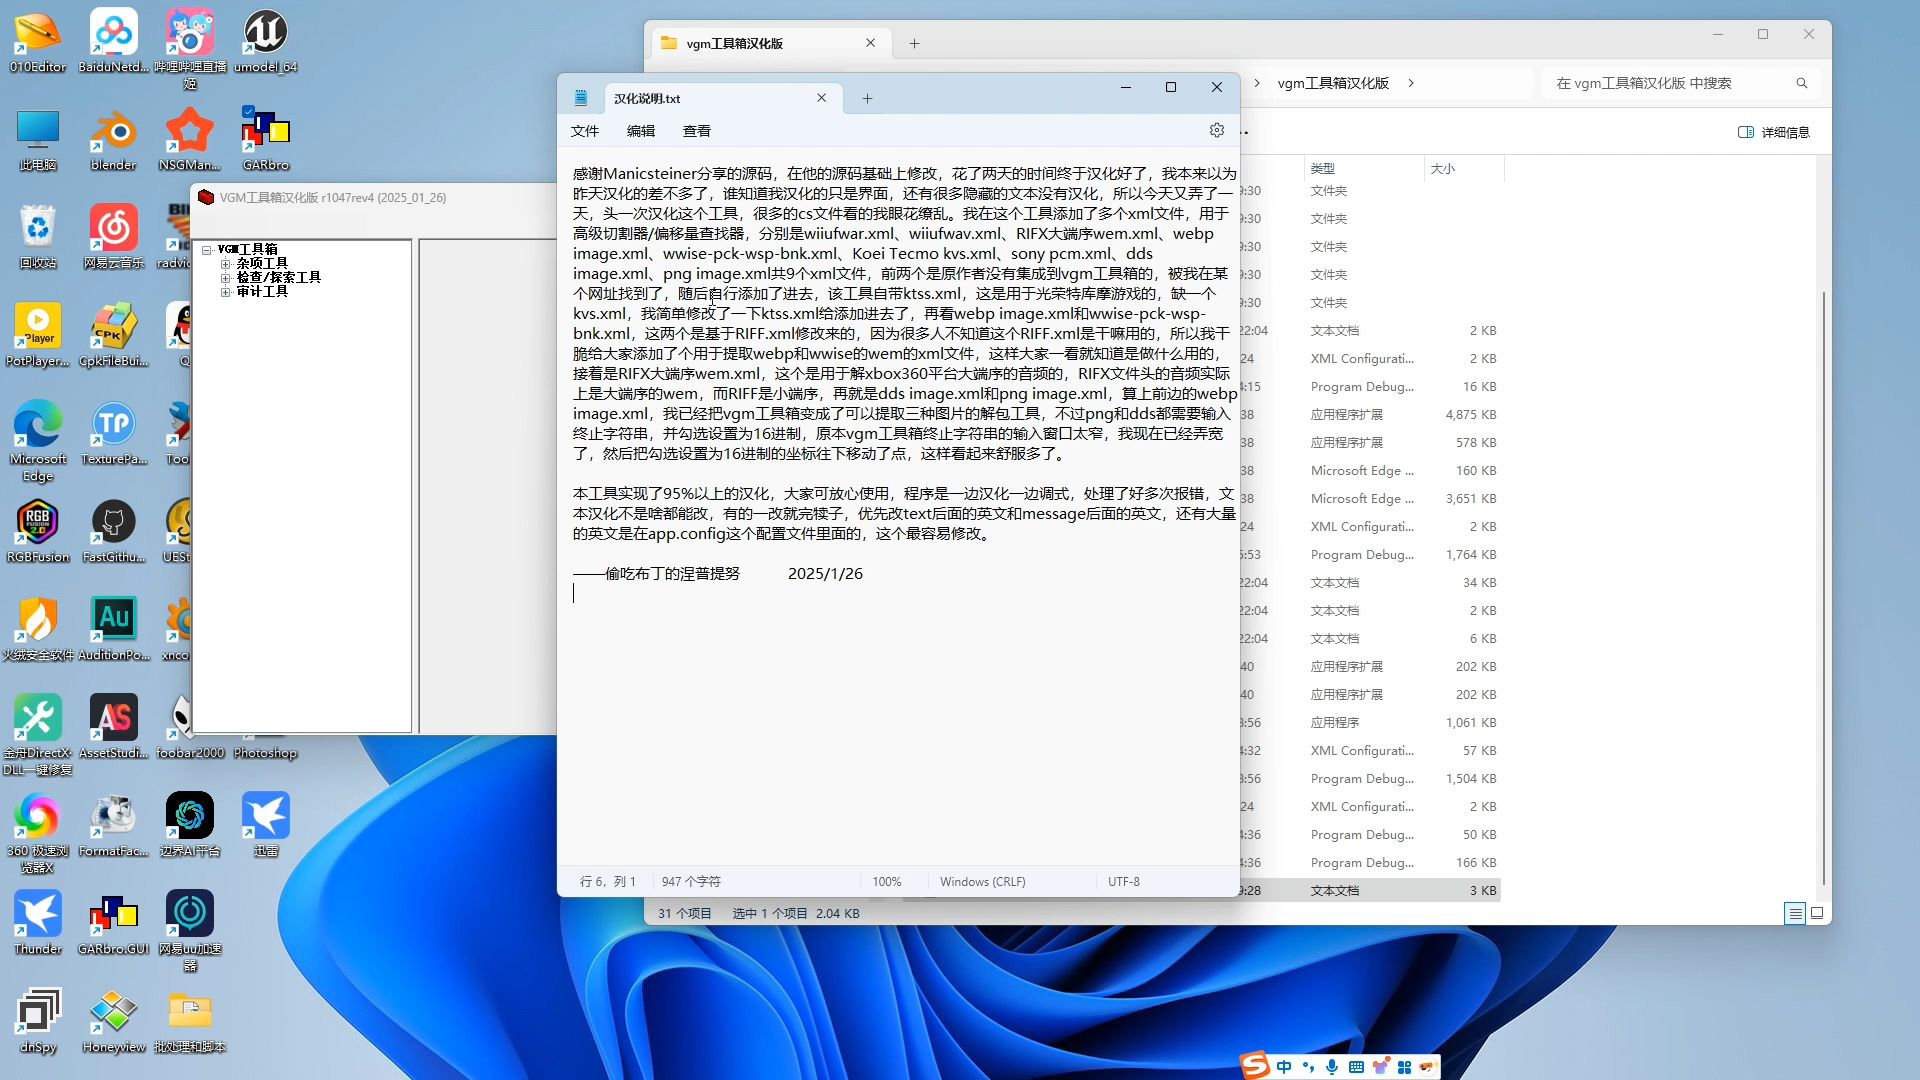This screenshot has height=1080, width=1920.
Task: Select the umodel_64 desktop icon
Action: 265,42
